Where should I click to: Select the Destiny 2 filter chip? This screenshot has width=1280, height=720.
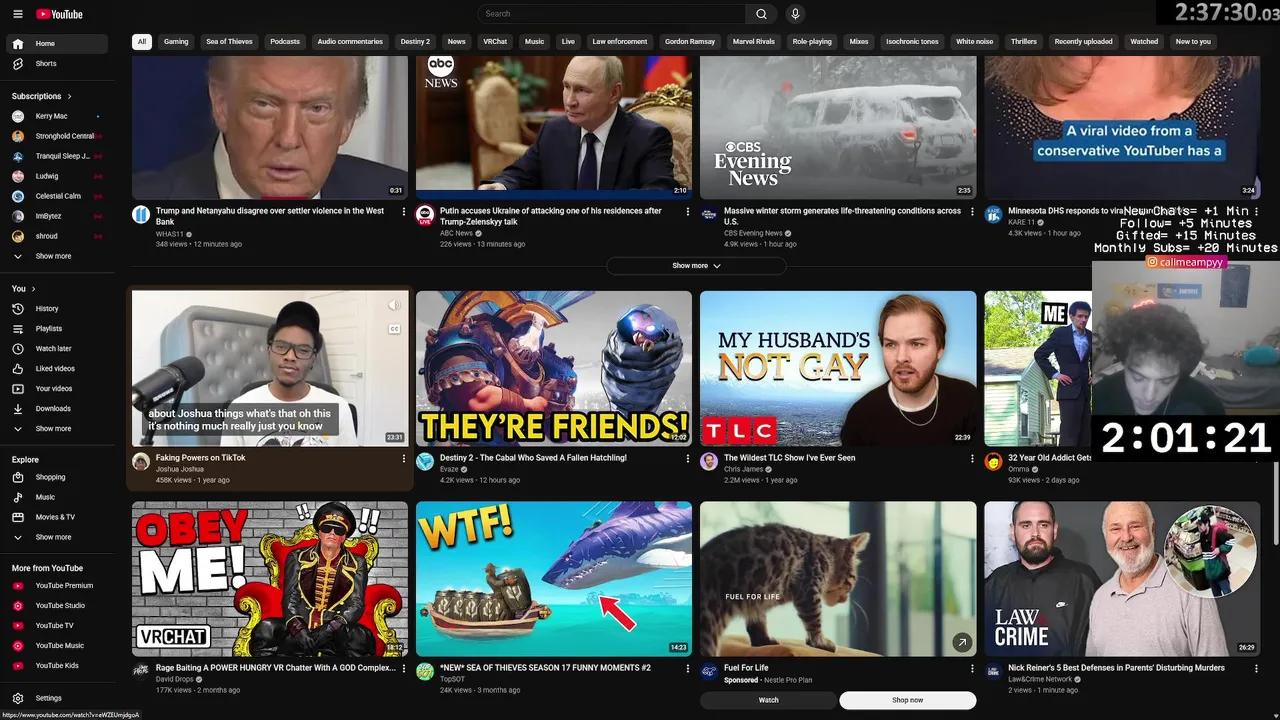pos(415,42)
